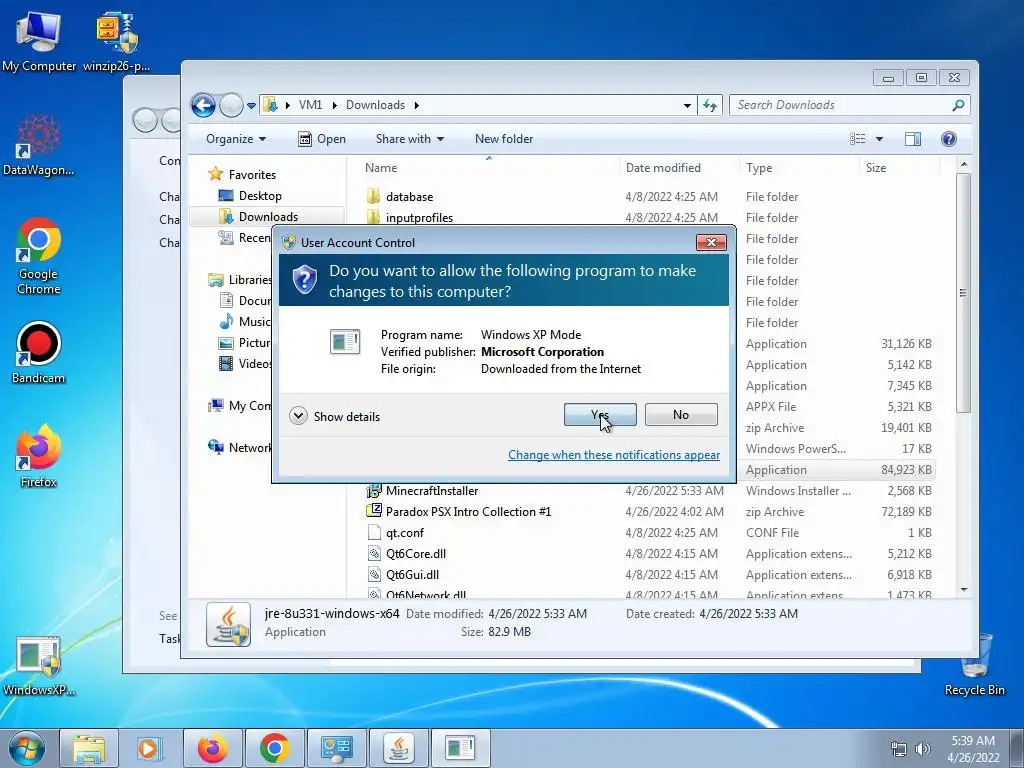The width and height of the screenshot is (1024, 768).
Task: Open the recent pages dropdown arrow
Action: point(251,105)
